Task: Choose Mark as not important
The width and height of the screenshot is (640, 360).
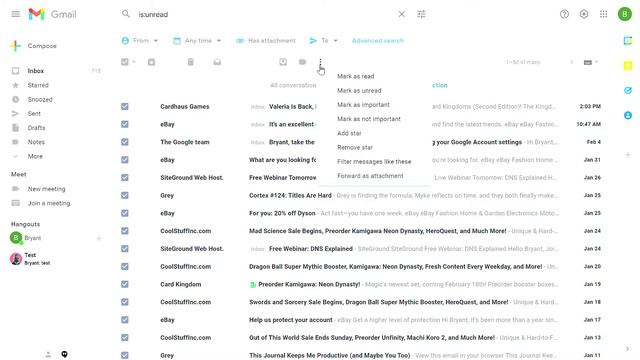Action: point(369,119)
